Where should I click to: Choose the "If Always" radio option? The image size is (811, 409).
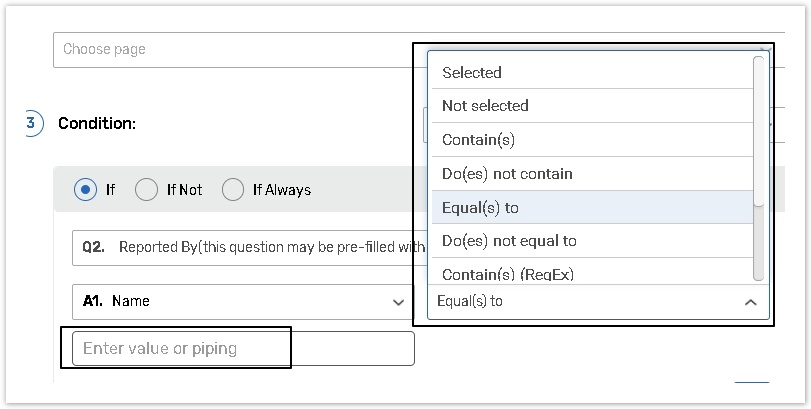pyautogui.click(x=233, y=189)
